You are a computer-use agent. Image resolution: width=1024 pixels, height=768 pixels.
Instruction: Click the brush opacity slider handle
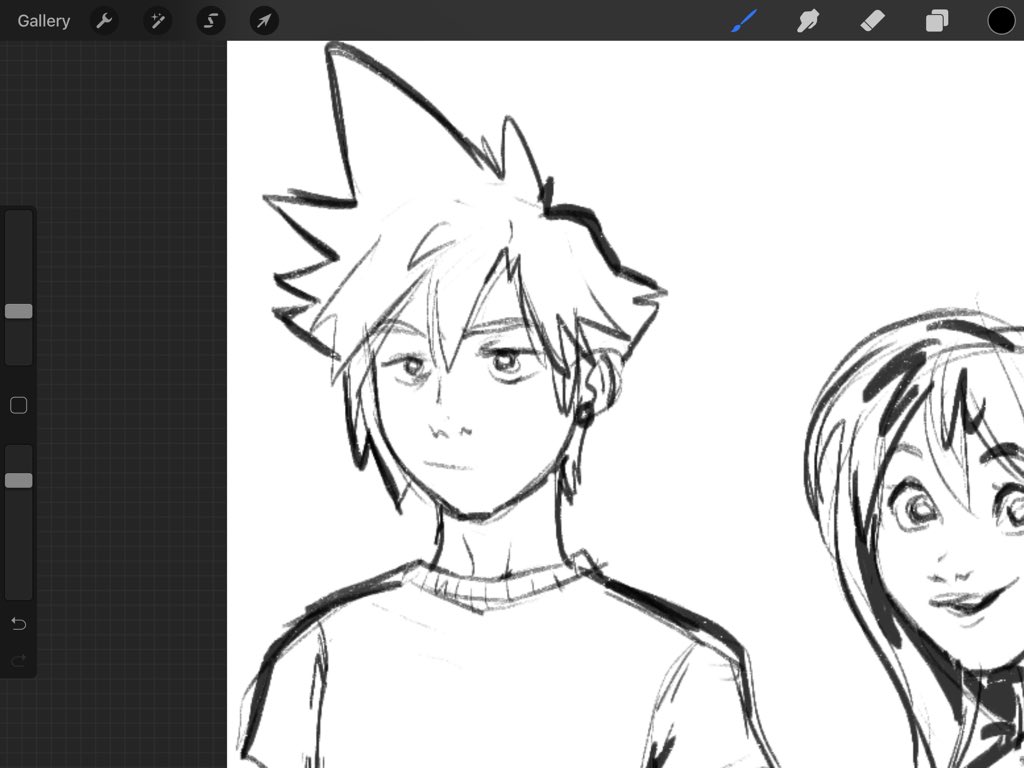(18, 481)
